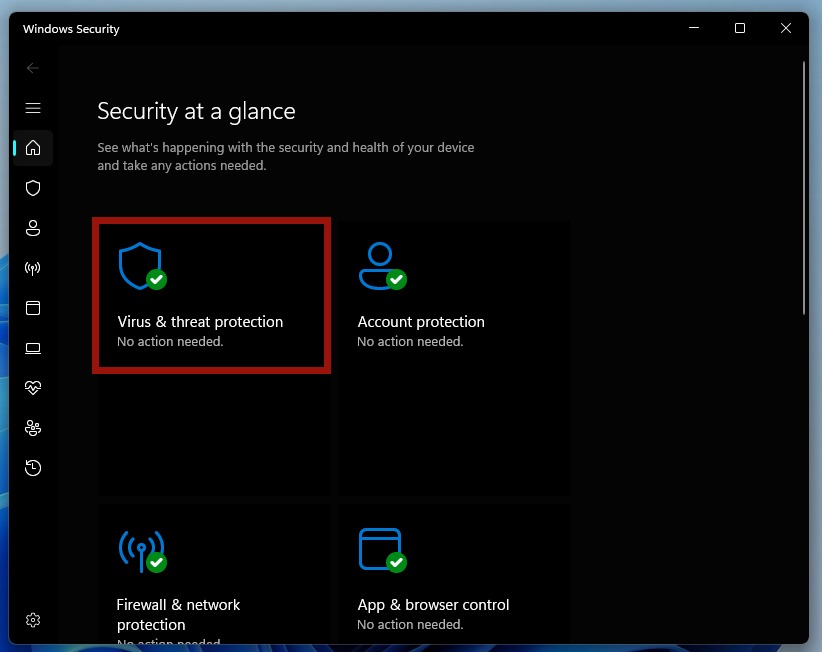This screenshot has width=822, height=652.
Task: Click the green checkmark on Virus & threat protection
Action: pyautogui.click(x=157, y=281)
